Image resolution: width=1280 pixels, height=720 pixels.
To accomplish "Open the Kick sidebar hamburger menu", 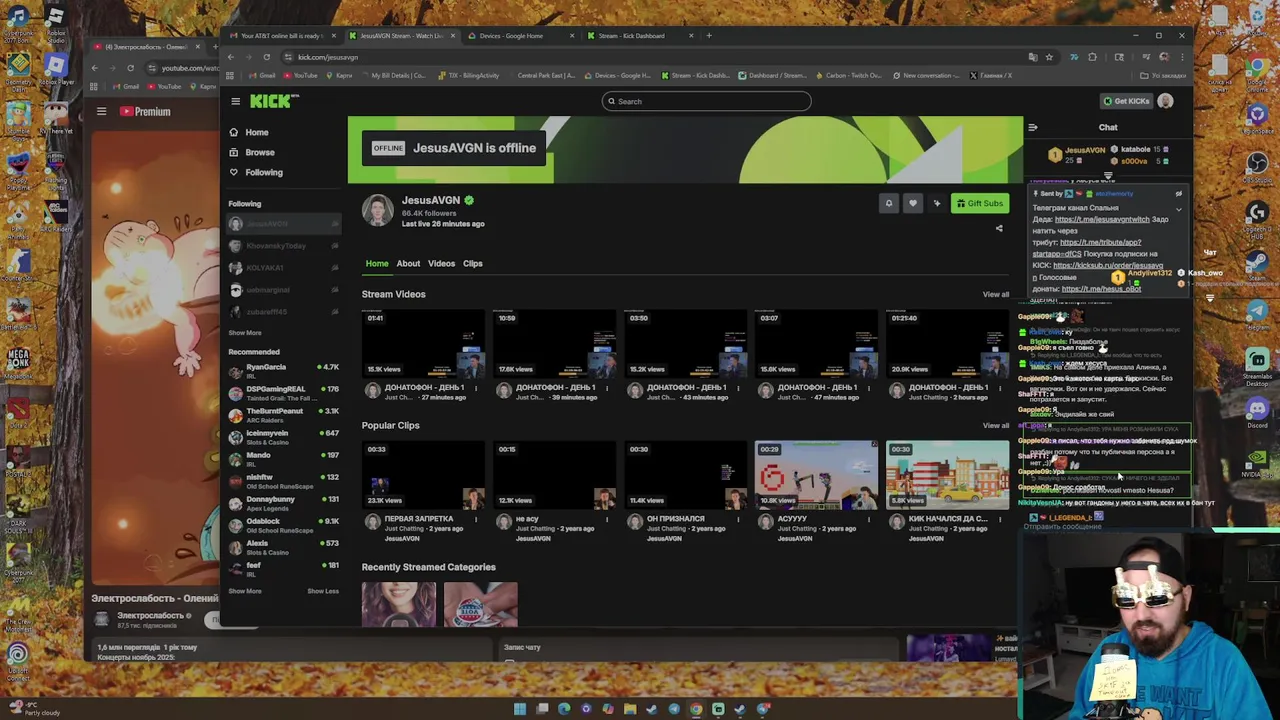I will point(236,101).
